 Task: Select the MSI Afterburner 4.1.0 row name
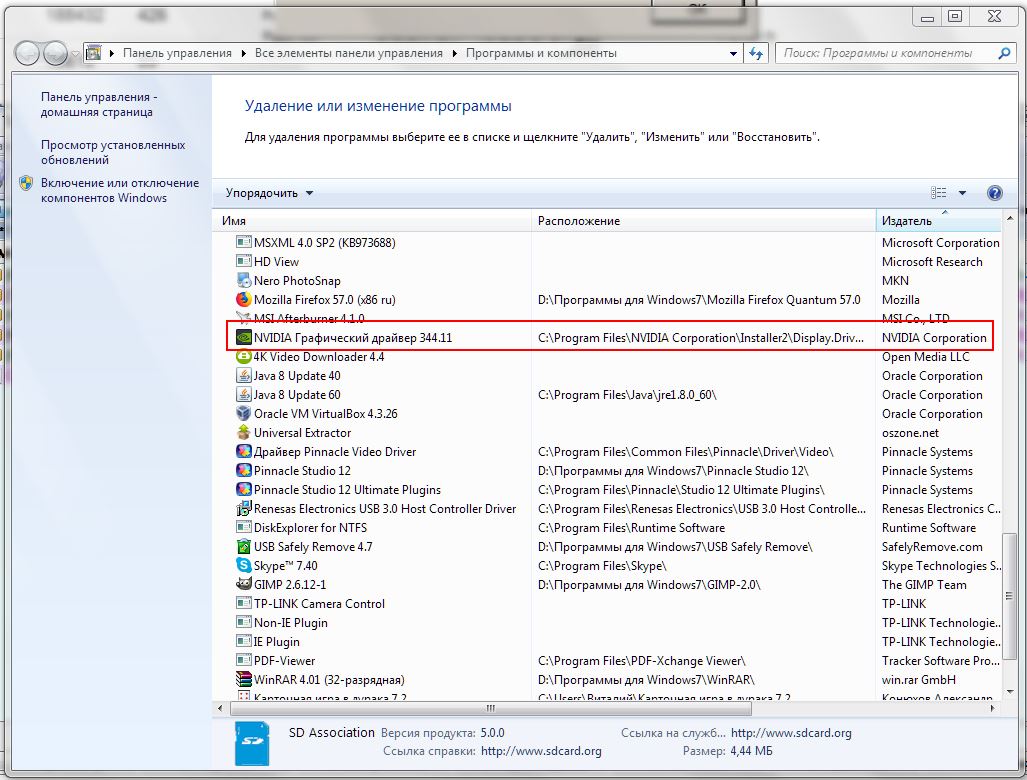coord(309,318)
